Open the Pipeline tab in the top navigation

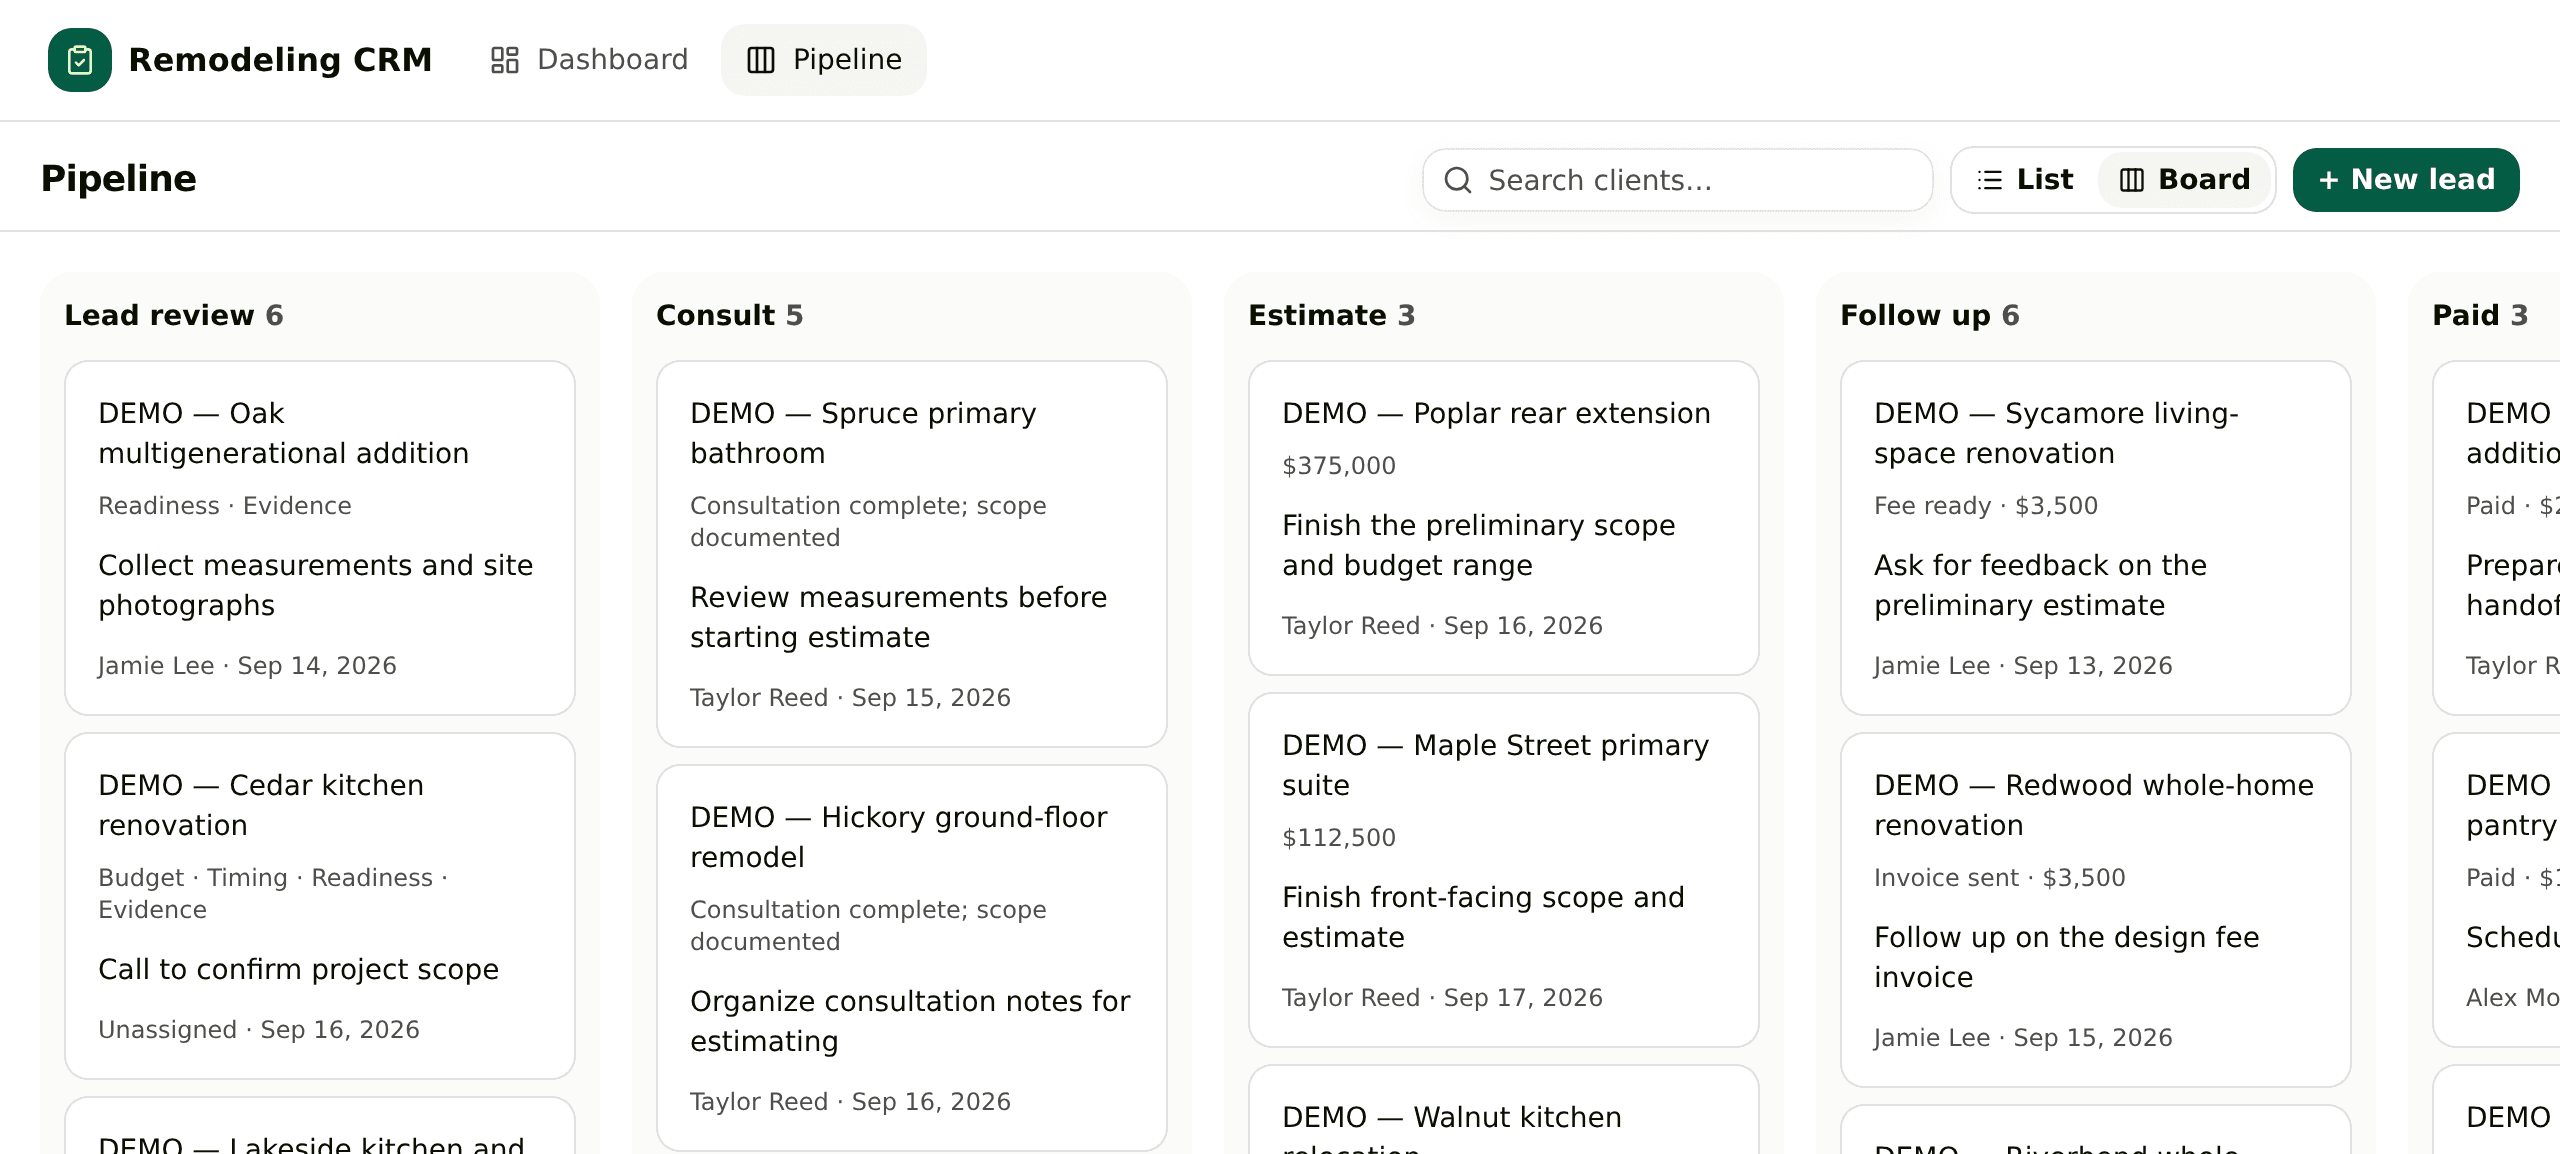[x=824, y=60]
